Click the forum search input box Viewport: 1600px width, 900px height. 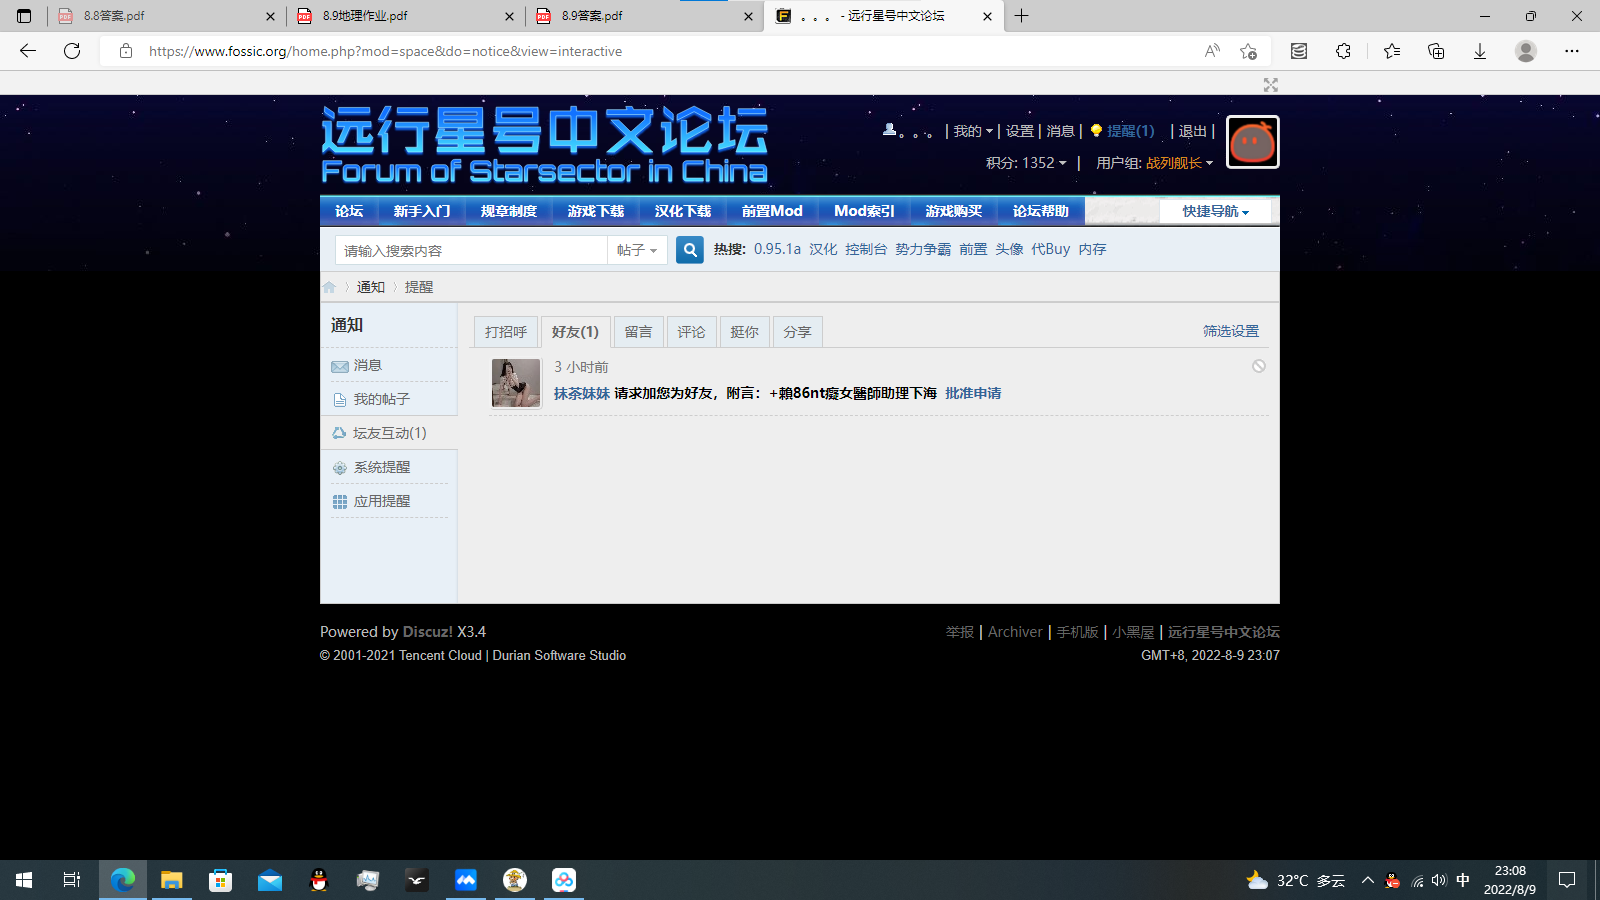coord(470,250)
